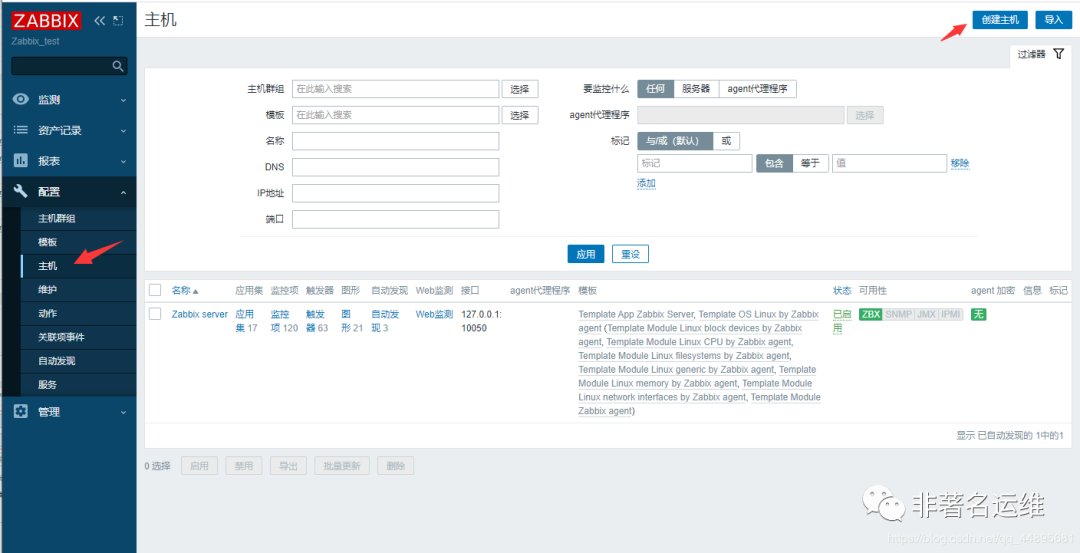The height and width of the screenshot is (553, 1080).
Task: Open 自动发现 3 link in host row
Action: click(385, 321)
